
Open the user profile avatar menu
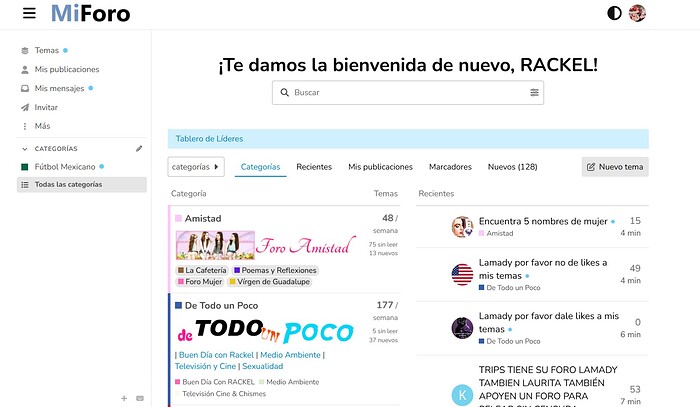(x=637, y=13)
